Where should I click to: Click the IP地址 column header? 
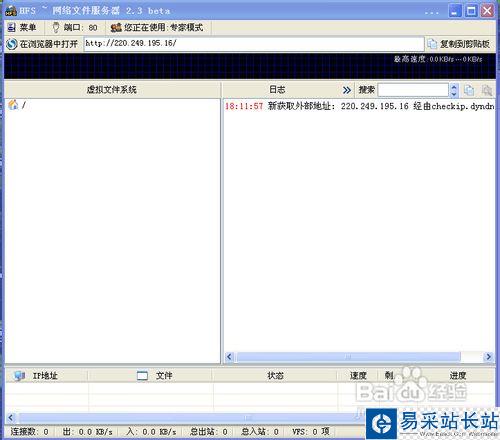47,376
